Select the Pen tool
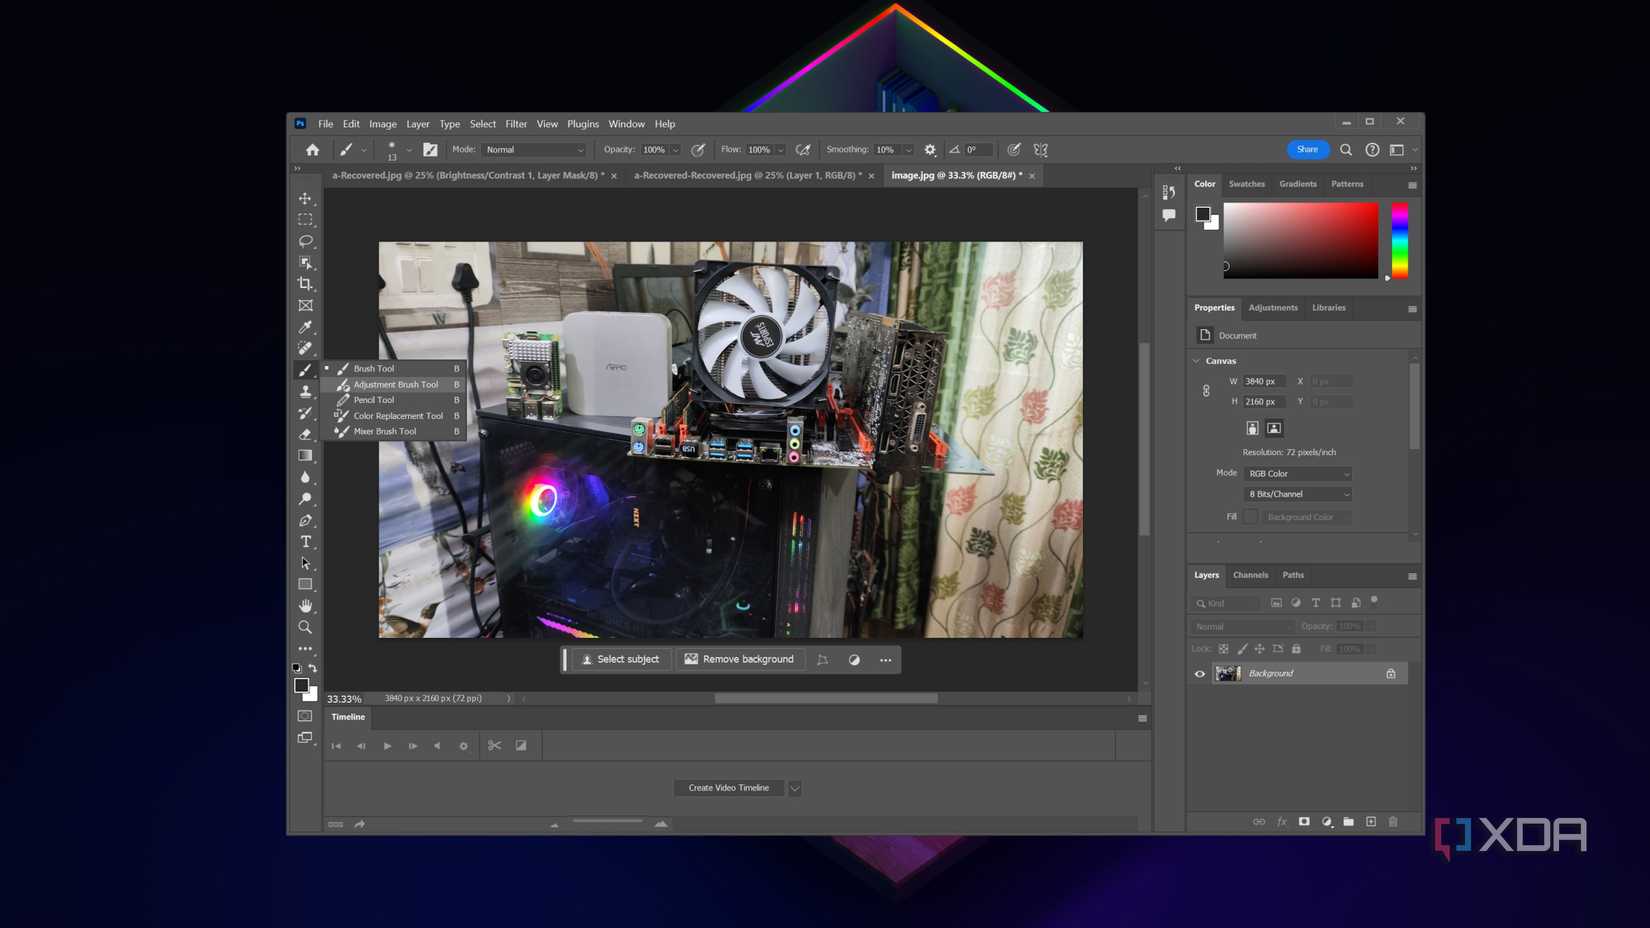This screenshot has height=928, width=1650. tap(305, 520)
